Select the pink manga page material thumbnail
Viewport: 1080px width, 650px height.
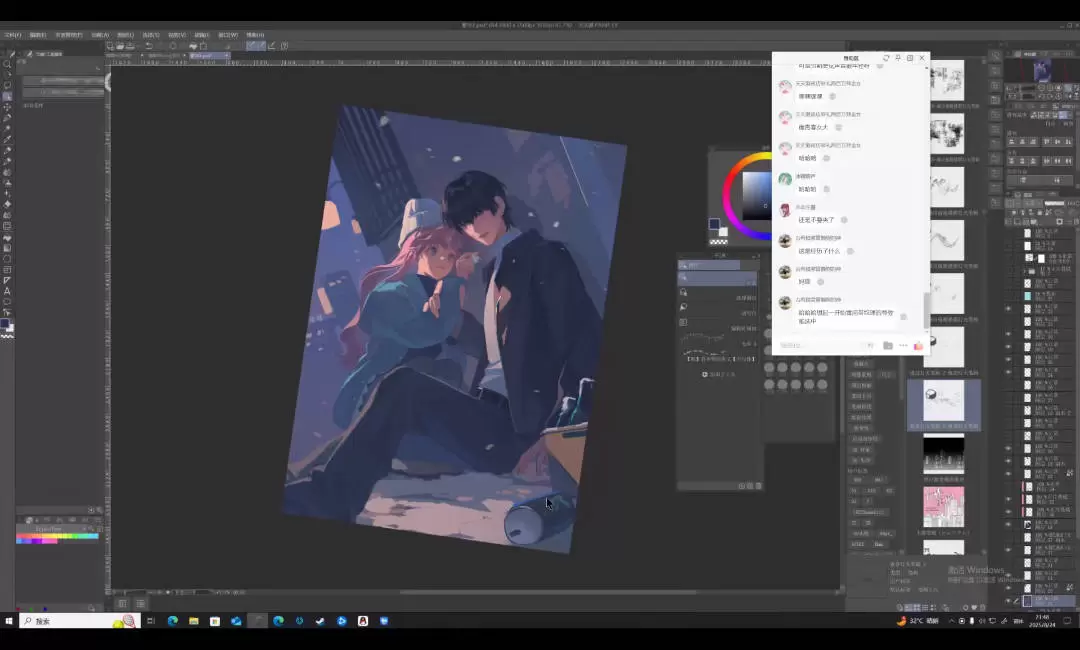point(943,507)
